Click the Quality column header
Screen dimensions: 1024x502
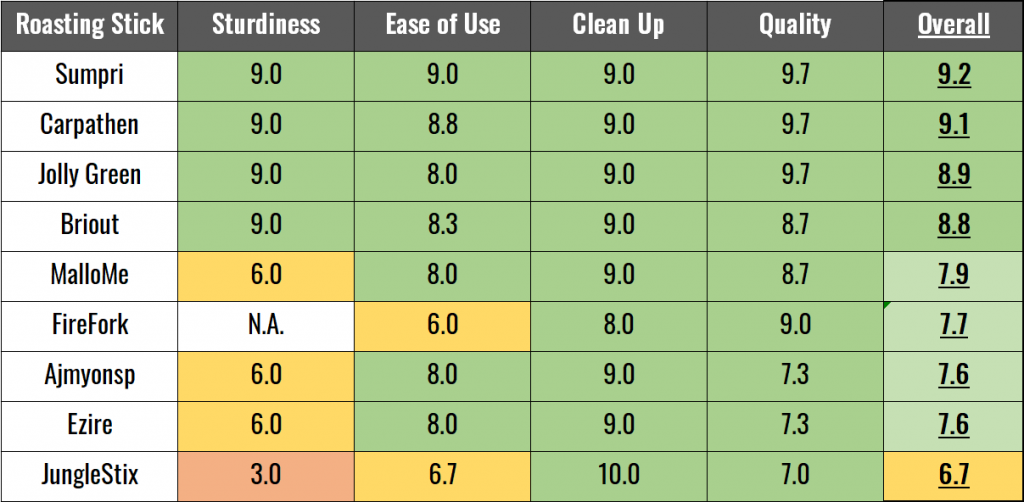click(795, 25)
